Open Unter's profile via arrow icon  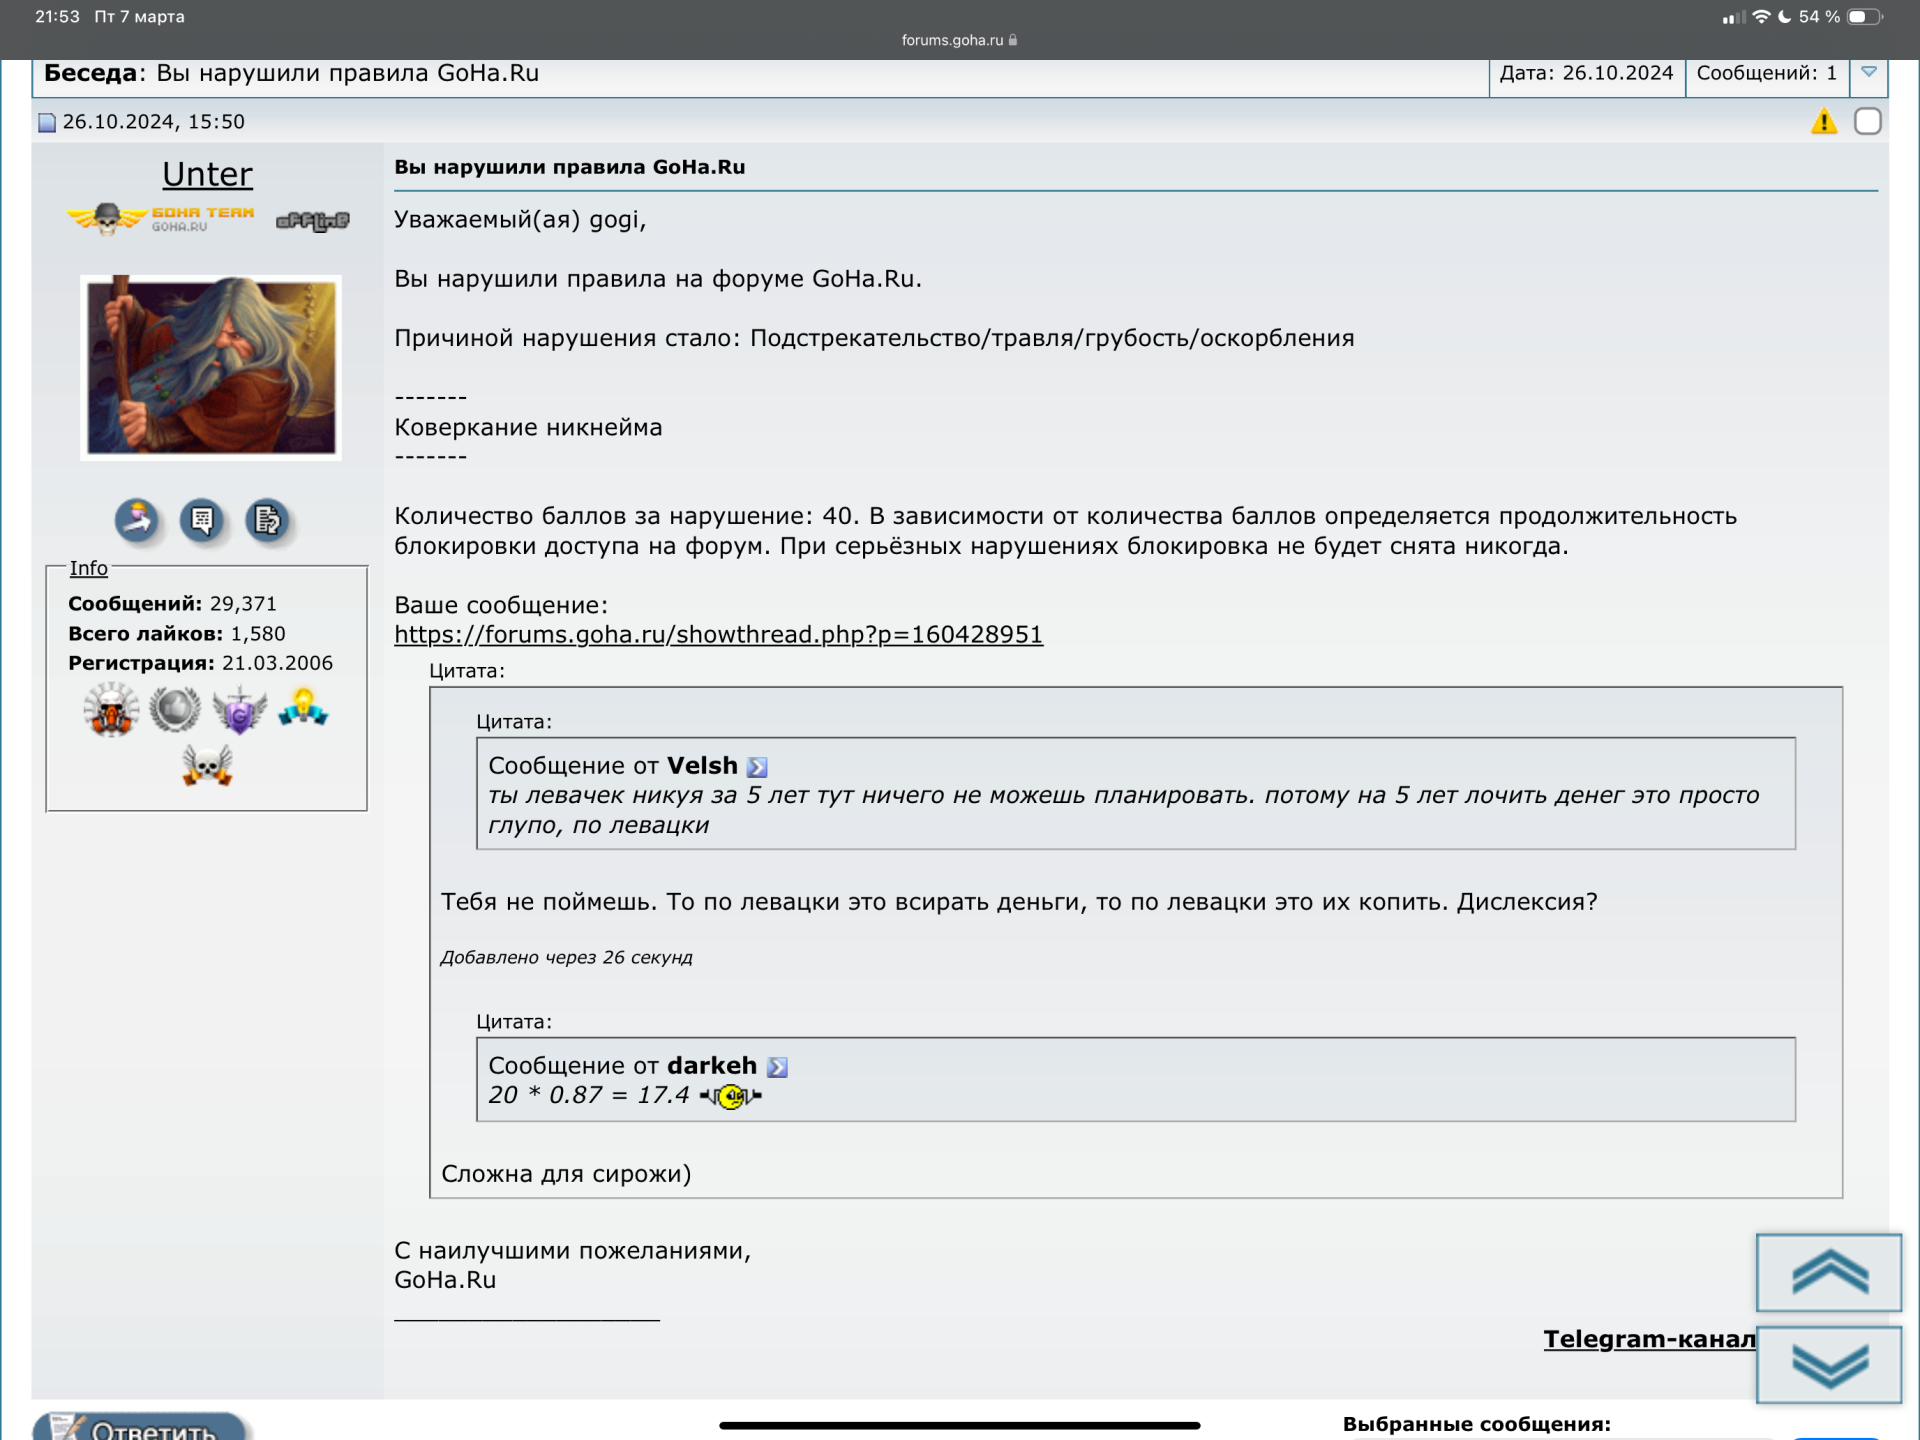(137, 520)
